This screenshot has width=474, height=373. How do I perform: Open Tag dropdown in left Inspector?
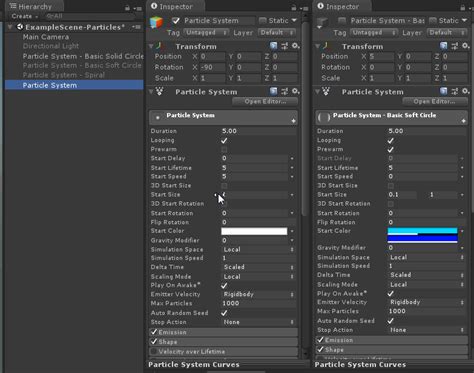pyautogui.click(x=206, y=33)
